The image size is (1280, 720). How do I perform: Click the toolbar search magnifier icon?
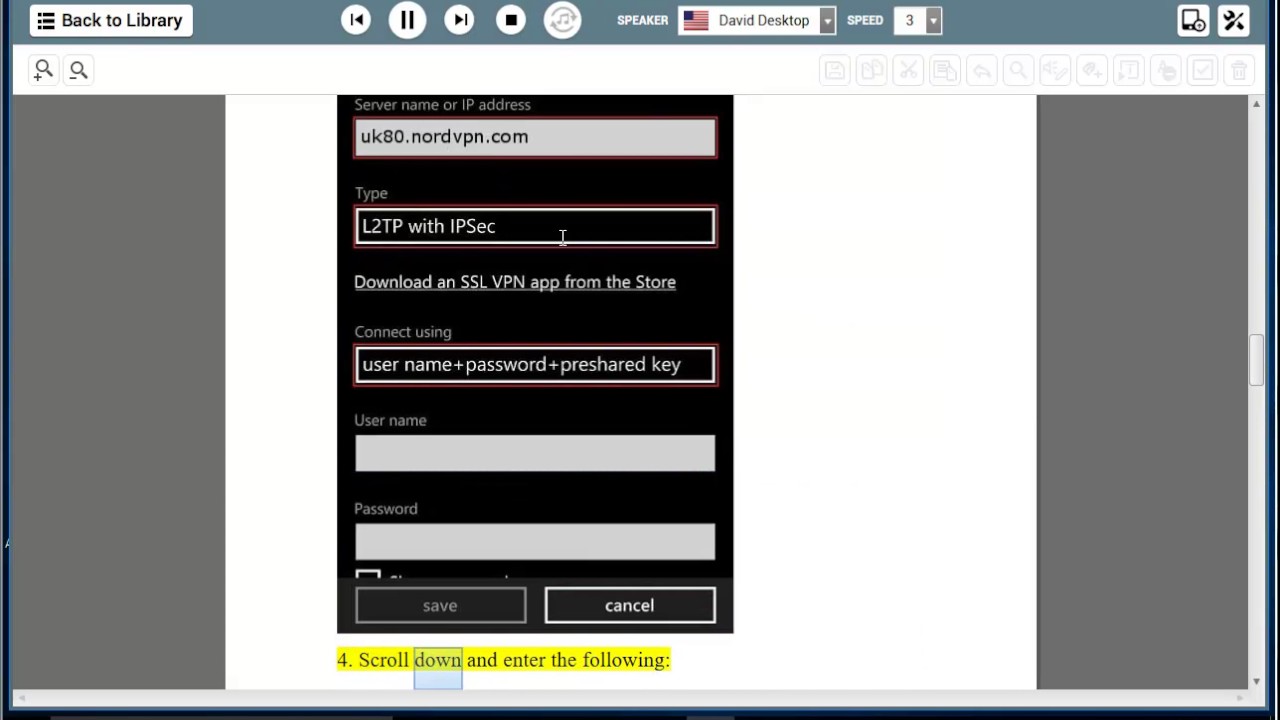[1018, 70]
